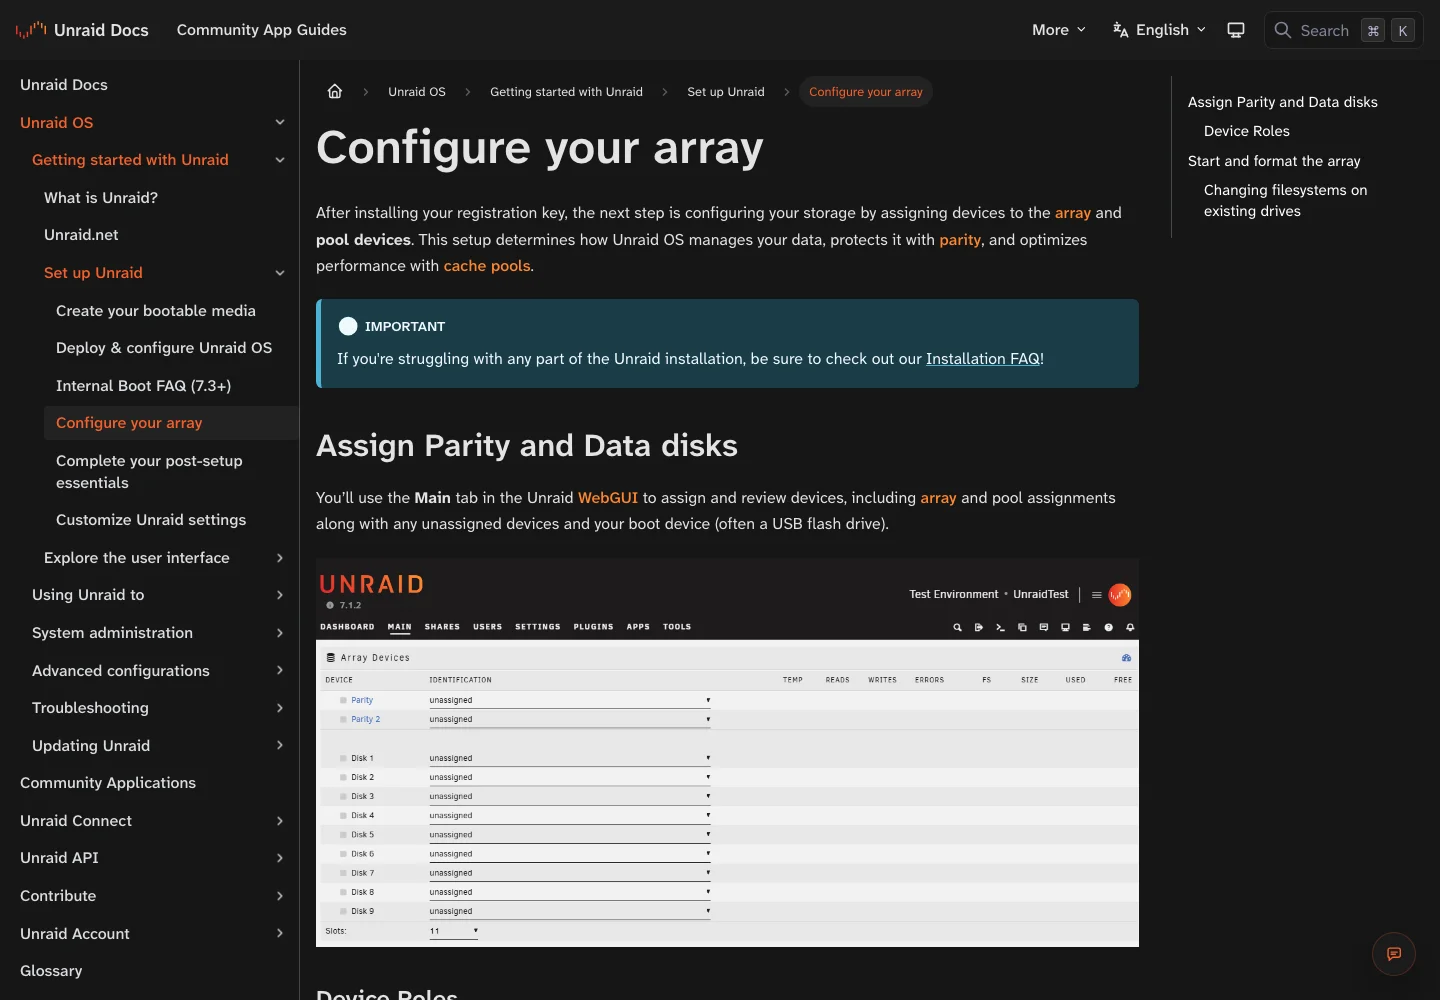Expand the Troubleshooting sidebar chevron
This screenshot has width=1440, height=1000.
pos(280,708)
